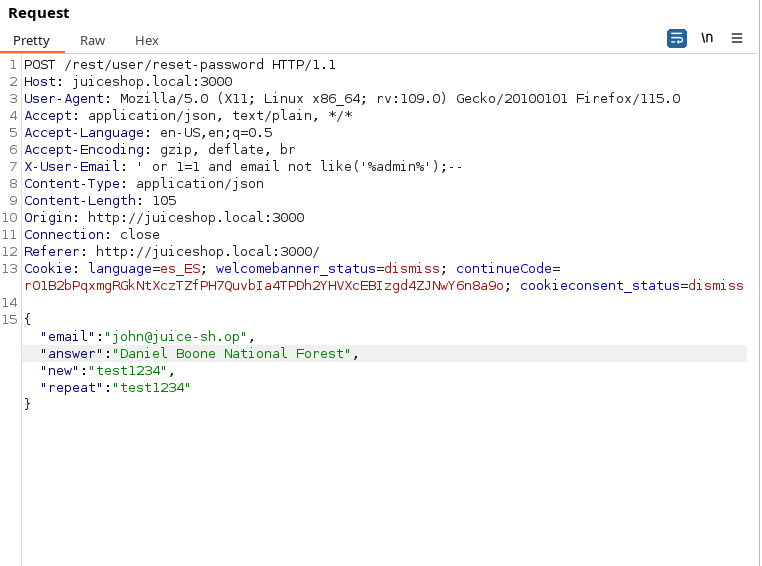Click the opening brace of JSON body

tap(27, 319)
